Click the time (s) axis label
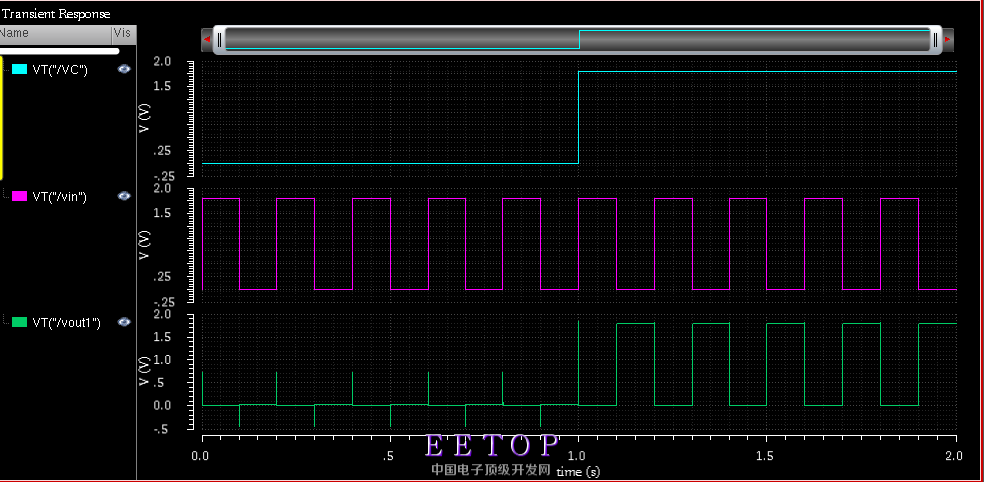984x482 pixels. tap(577, 471)
